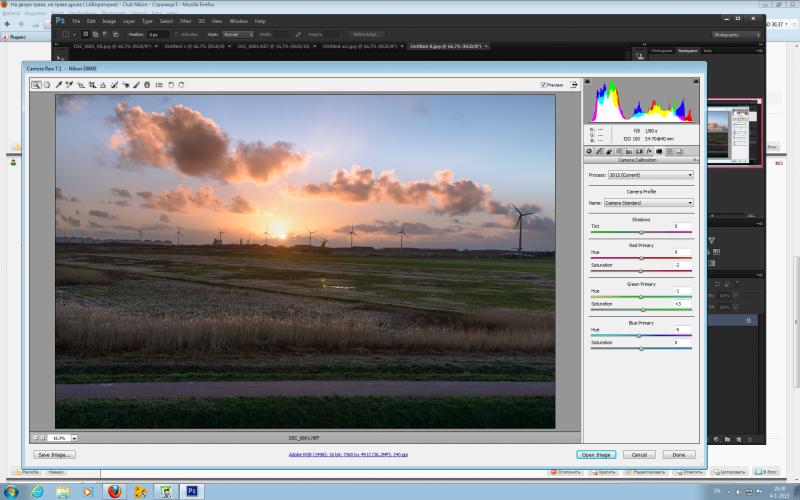
Task: Select the White Balance eyedropper tool
Action: point(59,85)
